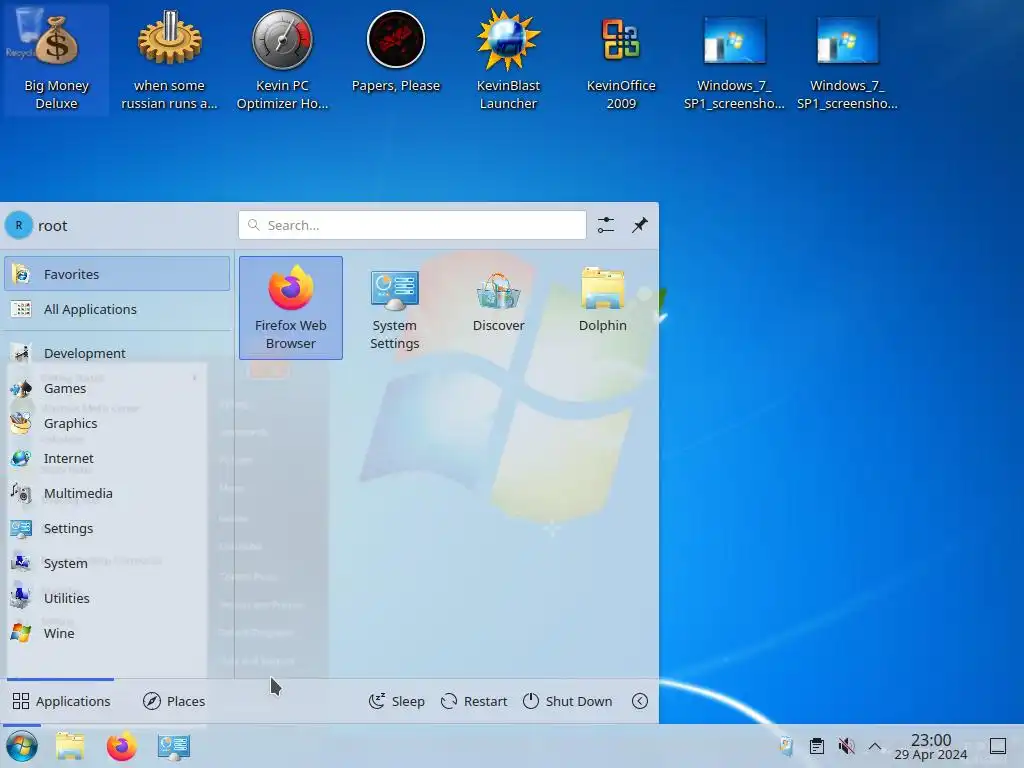Launch Discover from favorites
Viewport: 1024px width, 768px height.
pyautogui.click(x=498, y=300)
